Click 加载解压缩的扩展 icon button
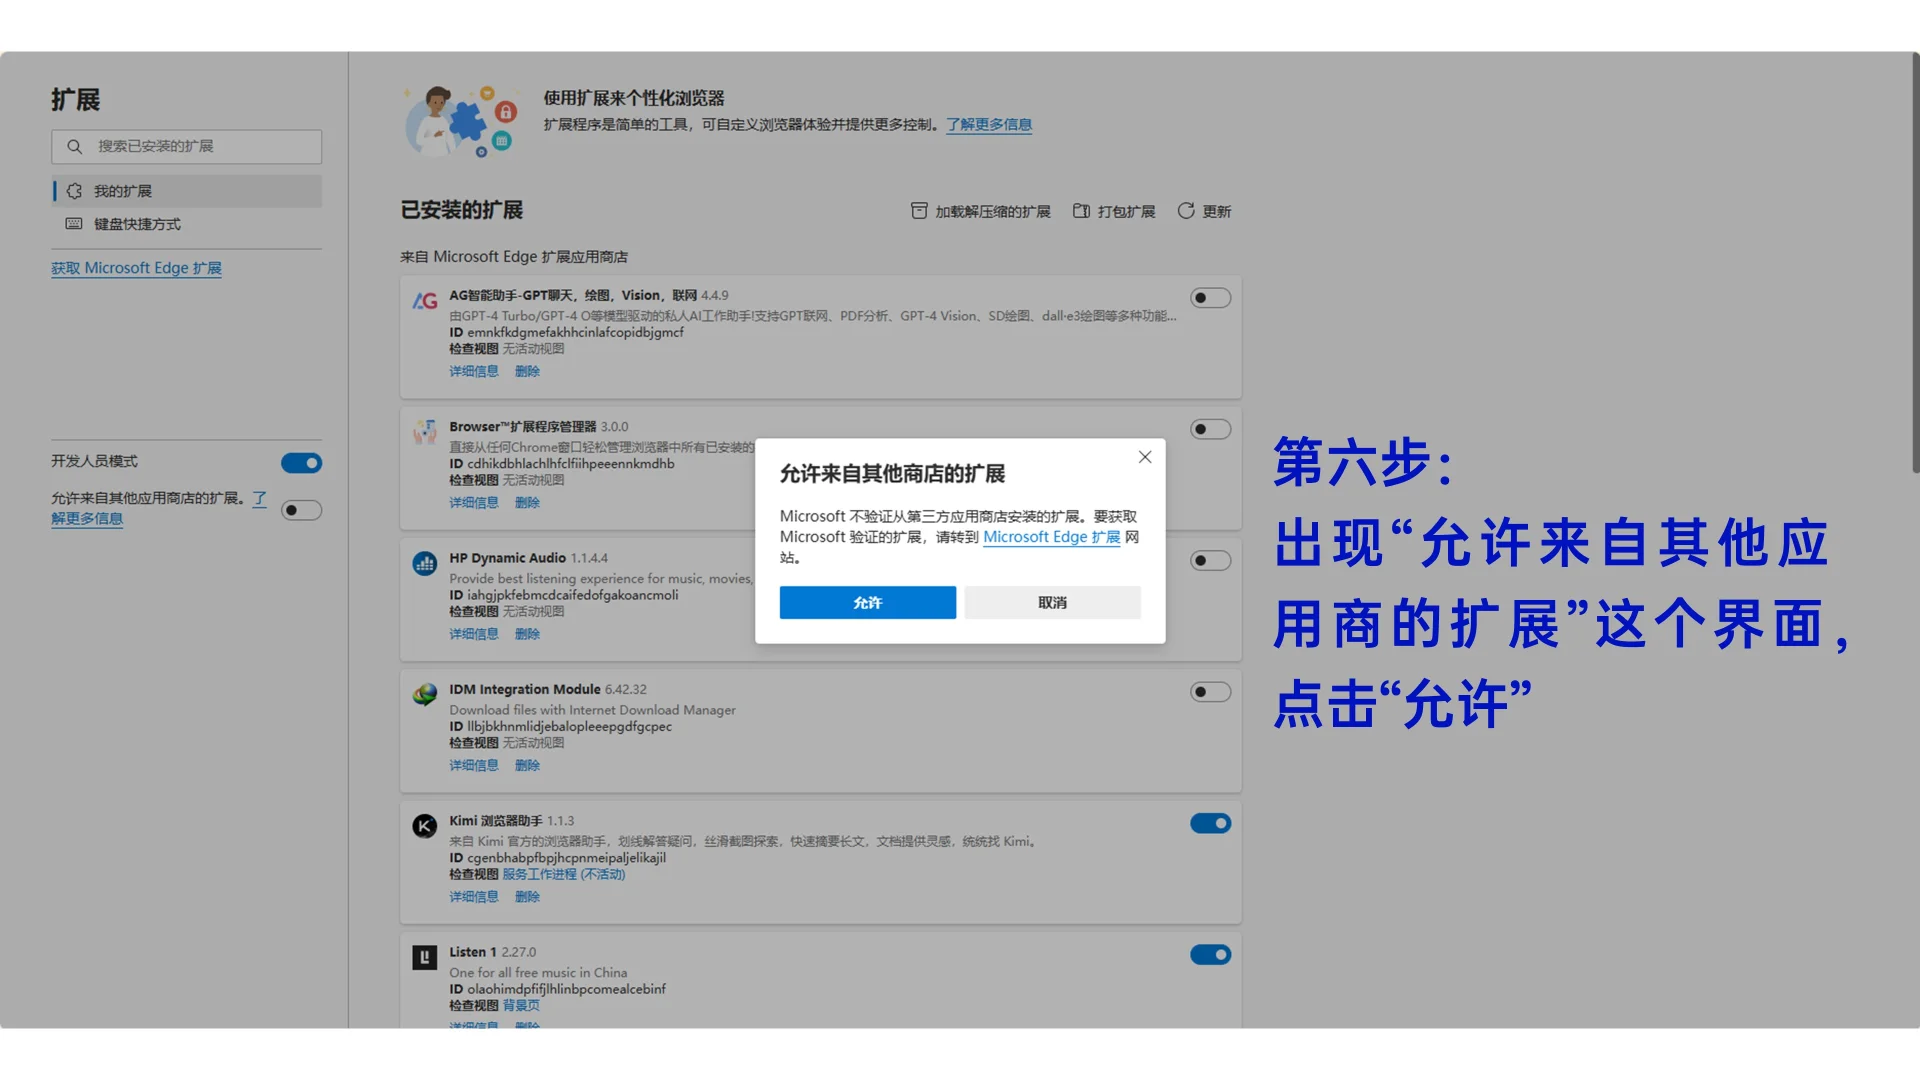 (x=919, y=211)
